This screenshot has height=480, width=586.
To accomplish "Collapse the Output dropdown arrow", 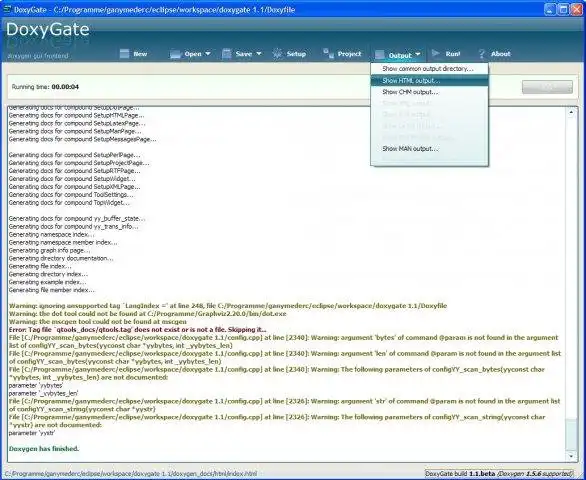I will click(418, 55).
